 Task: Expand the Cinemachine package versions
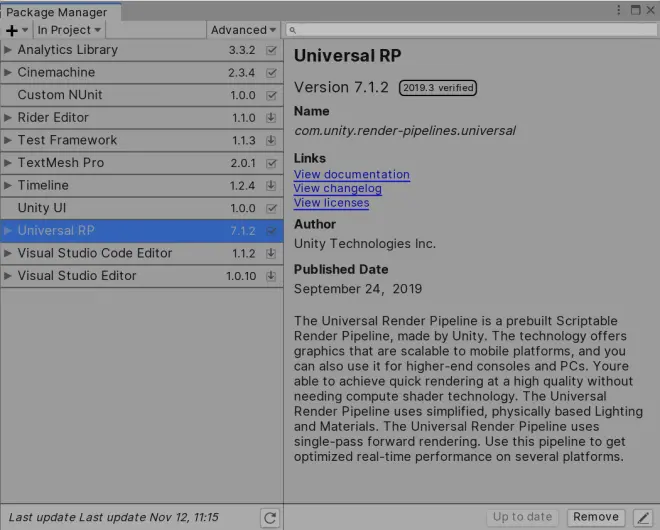(x=8, y=72)
